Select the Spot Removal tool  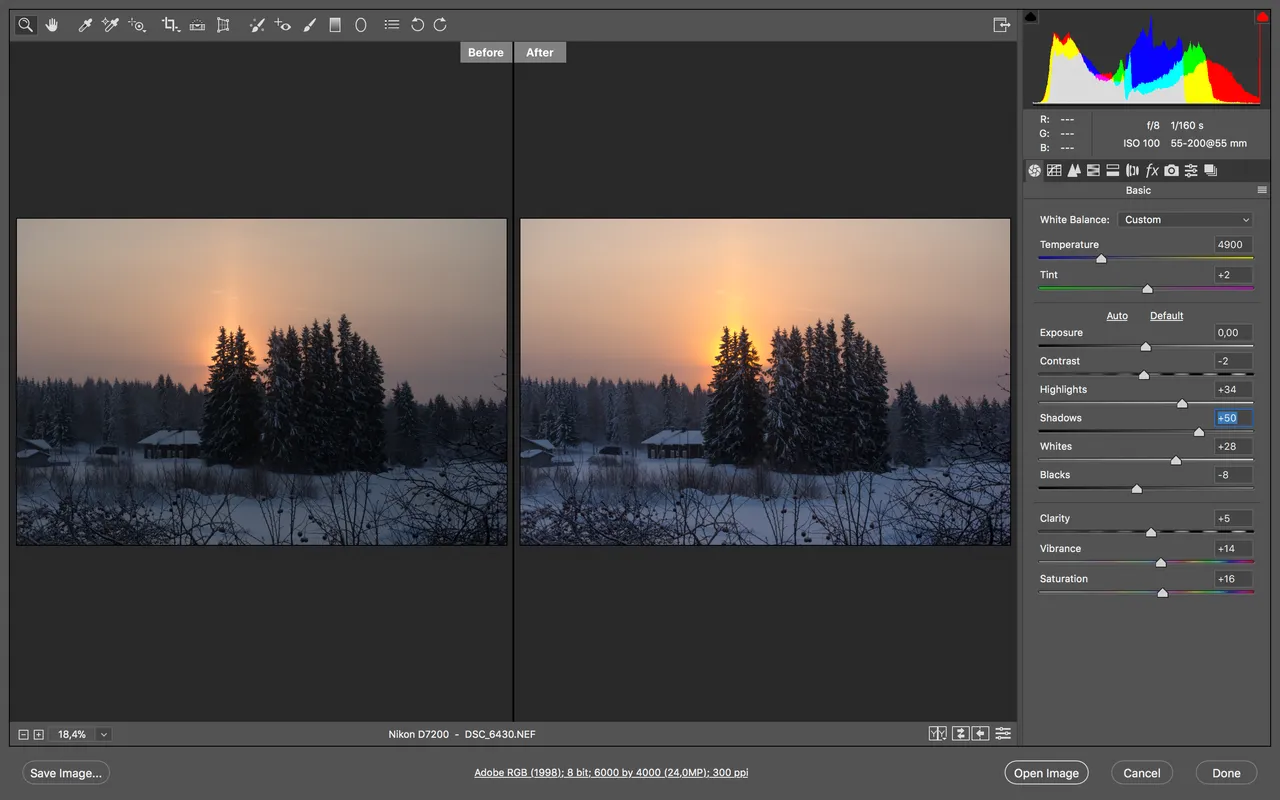[257, 25]
